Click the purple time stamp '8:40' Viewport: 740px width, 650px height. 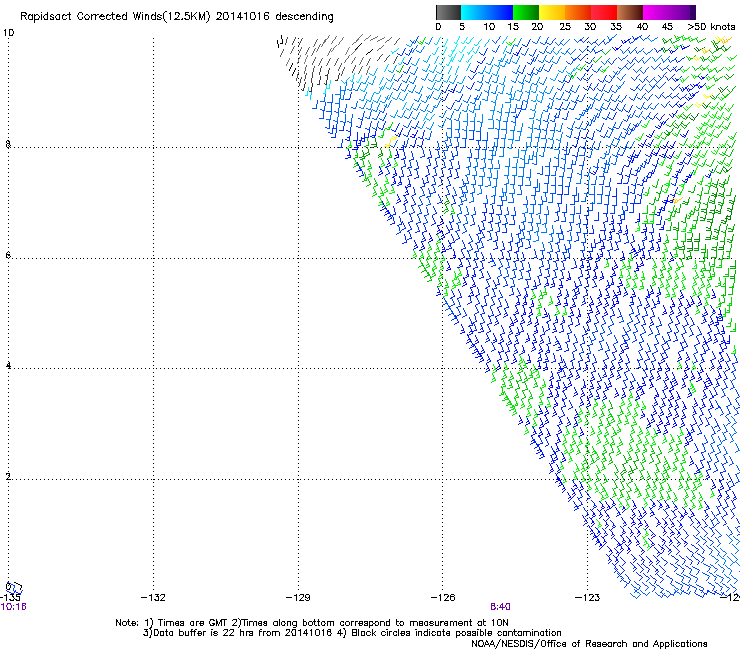point(500,607)
